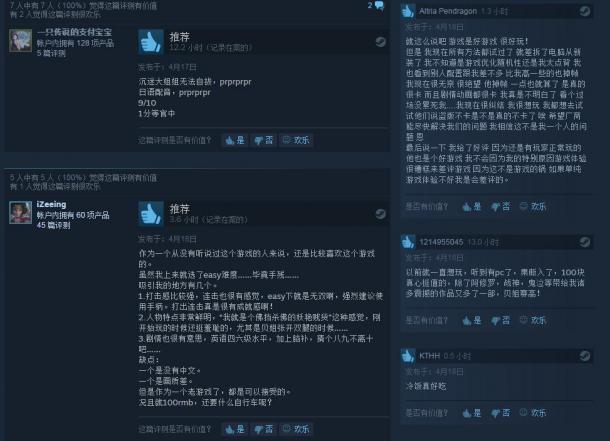Vote 否 on the first review

pos(263,140)
